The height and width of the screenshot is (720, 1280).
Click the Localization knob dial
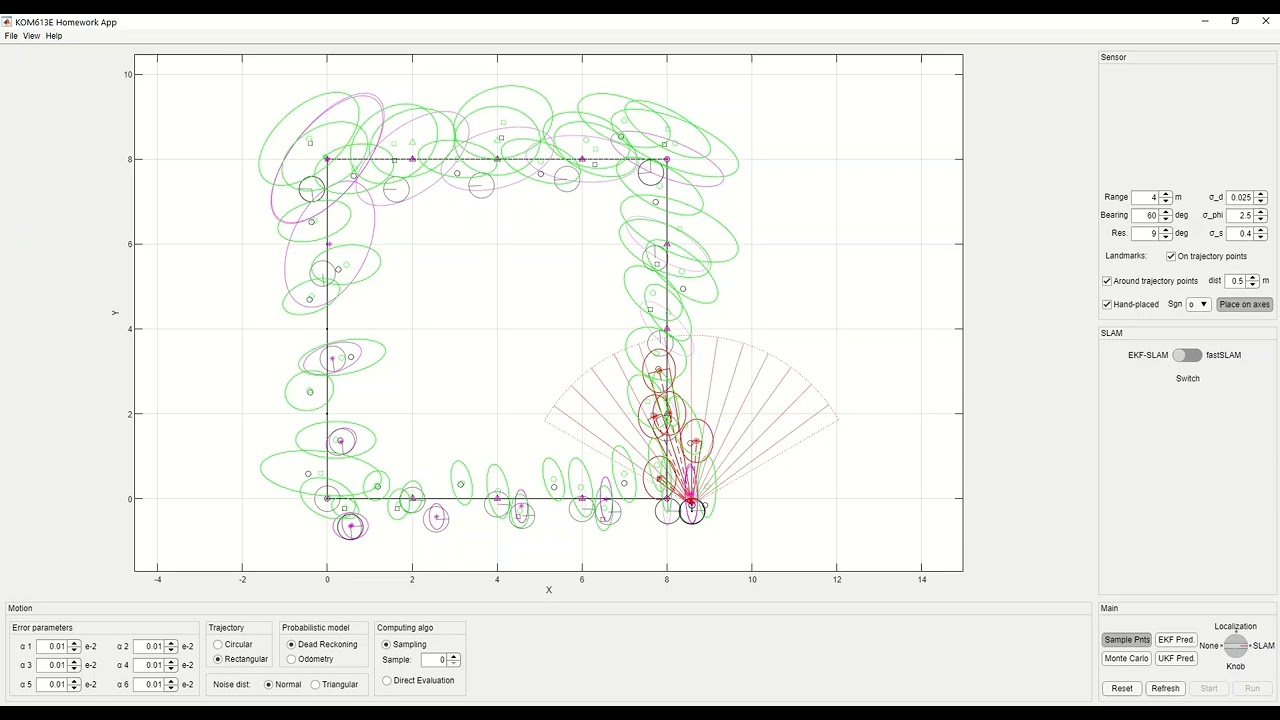(x=1236, y=646)
